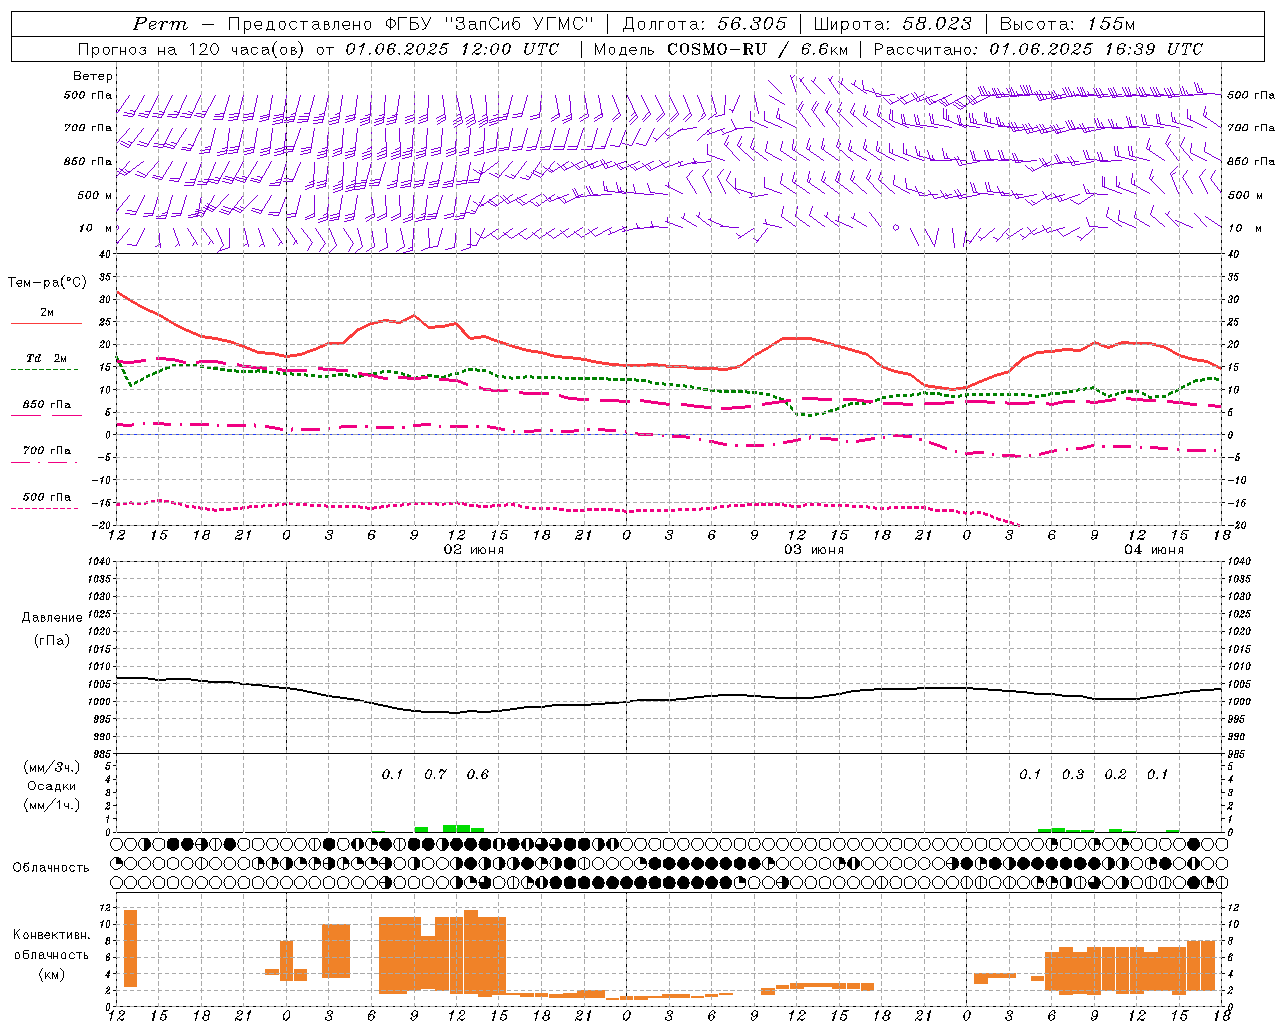The height and width of the screenshot is (1024, 1280).
Task: Click the "Осадки" precipitation label
Action: (51, 786)
